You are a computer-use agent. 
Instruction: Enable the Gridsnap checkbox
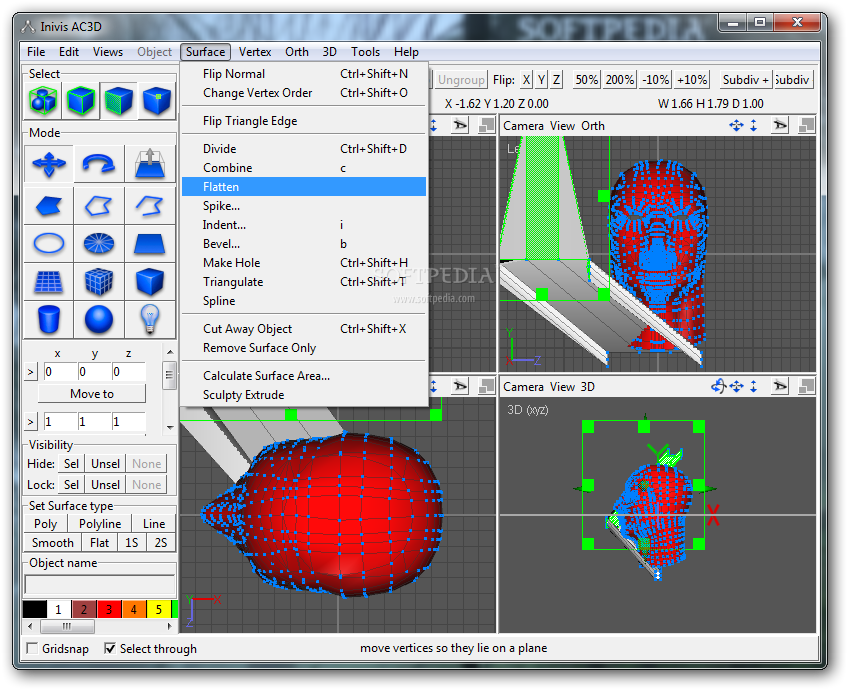coord(32,648)
